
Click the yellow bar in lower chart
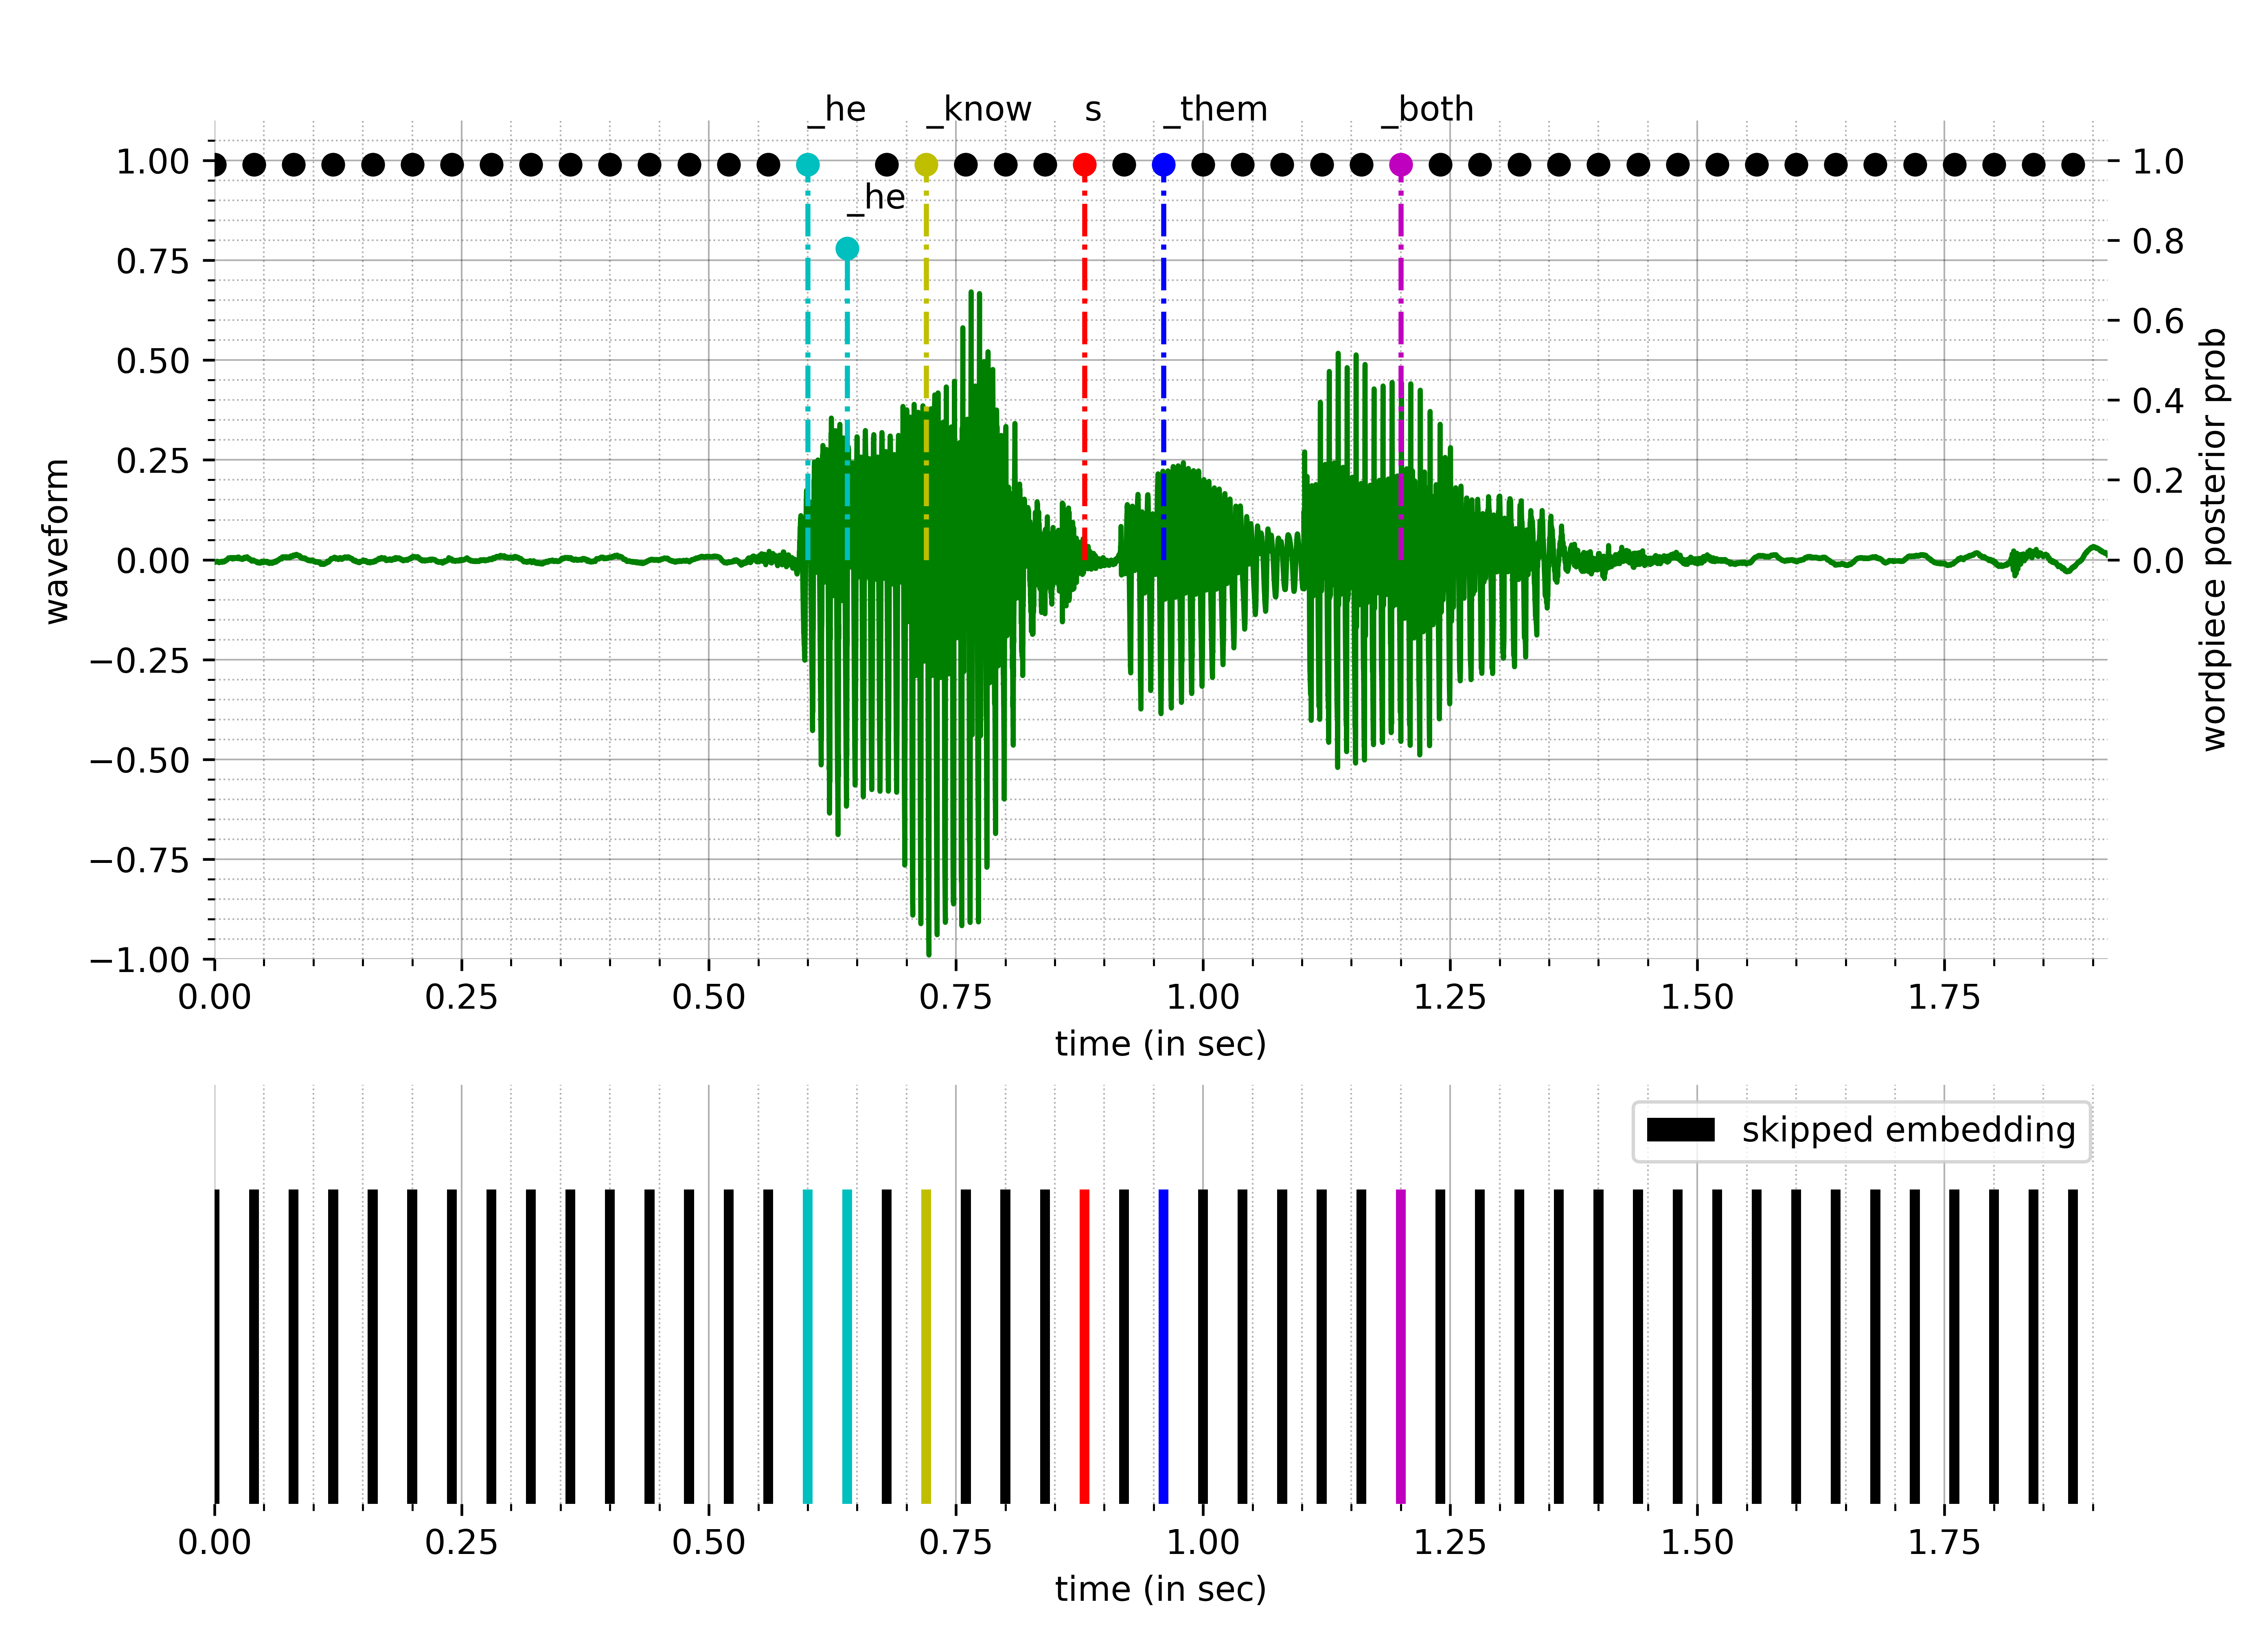926,1345
